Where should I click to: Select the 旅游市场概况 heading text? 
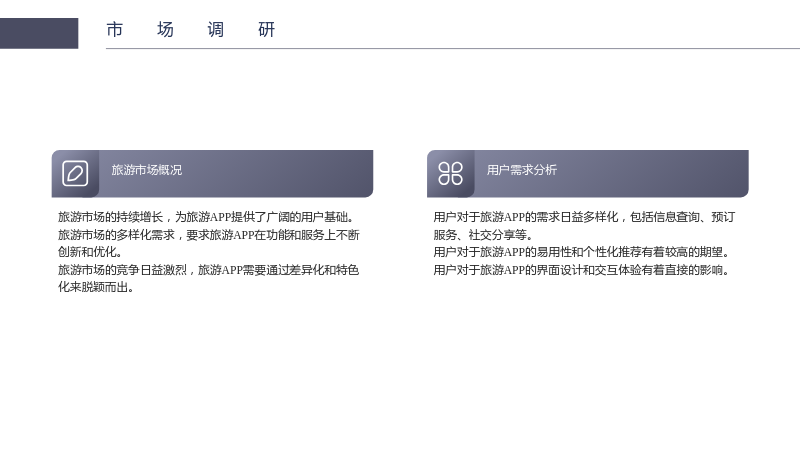(x=146, y=170)
